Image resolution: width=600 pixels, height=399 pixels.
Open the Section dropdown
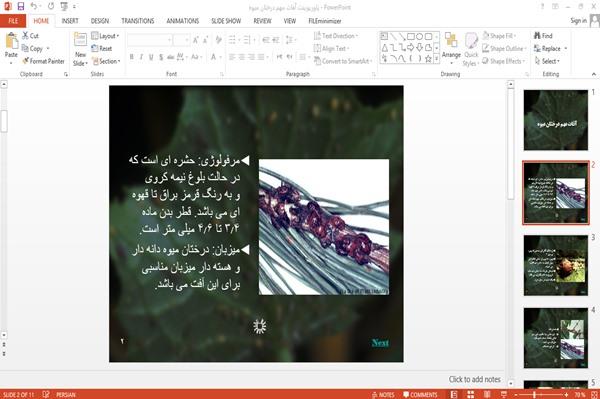tap(106, 61)
